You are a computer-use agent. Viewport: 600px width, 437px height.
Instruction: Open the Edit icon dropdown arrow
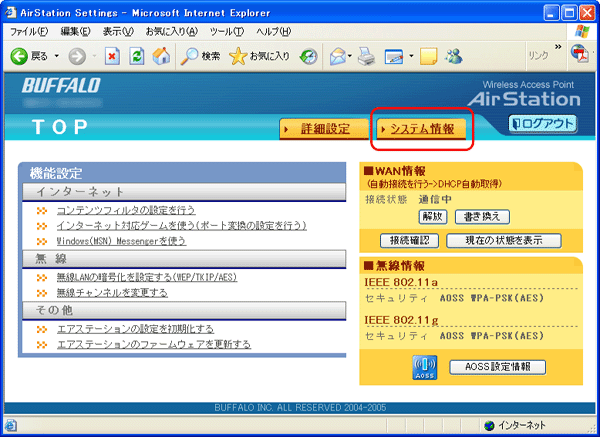pyautogui.click(x=411, y=56)
